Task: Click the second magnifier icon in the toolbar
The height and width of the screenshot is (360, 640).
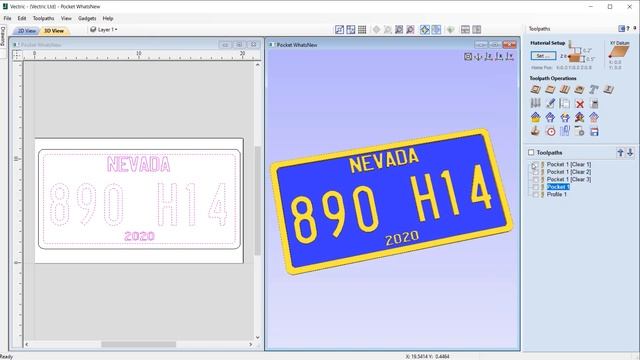Action: click(411, 30)
